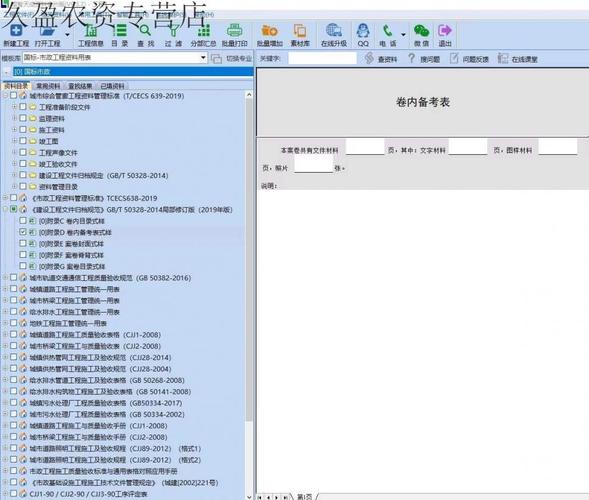Select the GB 50268-2008 tree item
This screenshot has width=589, height=500.
coord(107,380)
